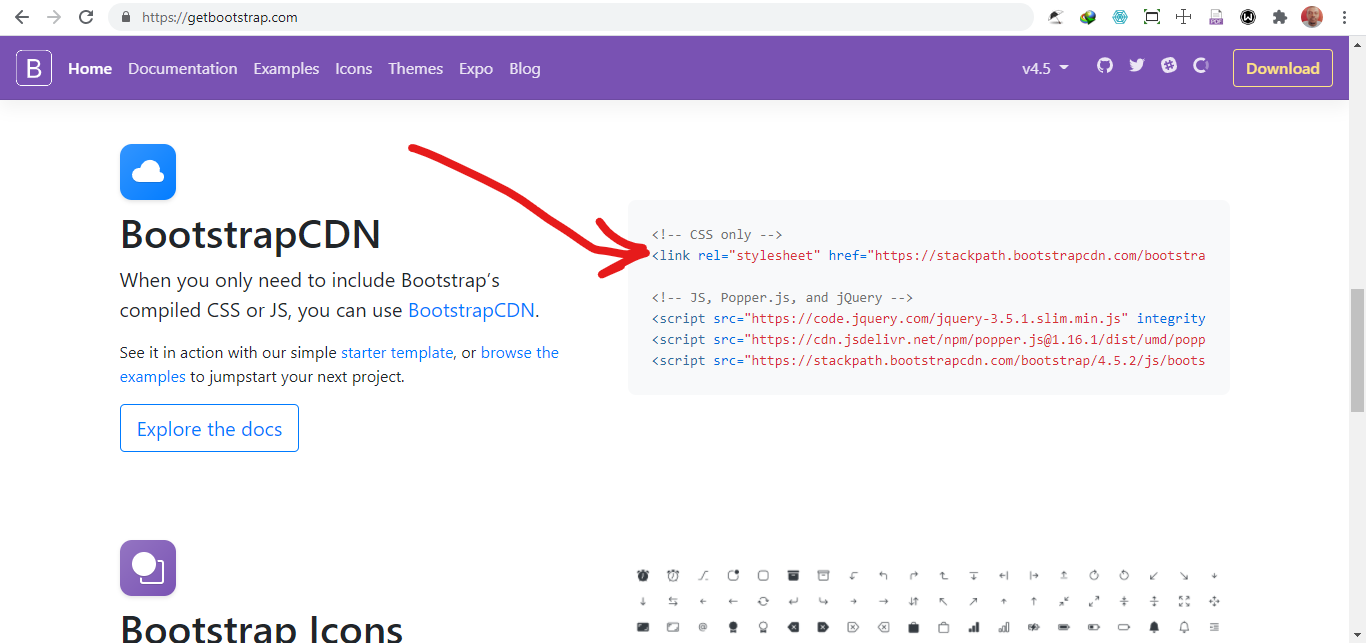Click the jquery-3.5.1.slim.min.js script line

click(x=928, y=318)
